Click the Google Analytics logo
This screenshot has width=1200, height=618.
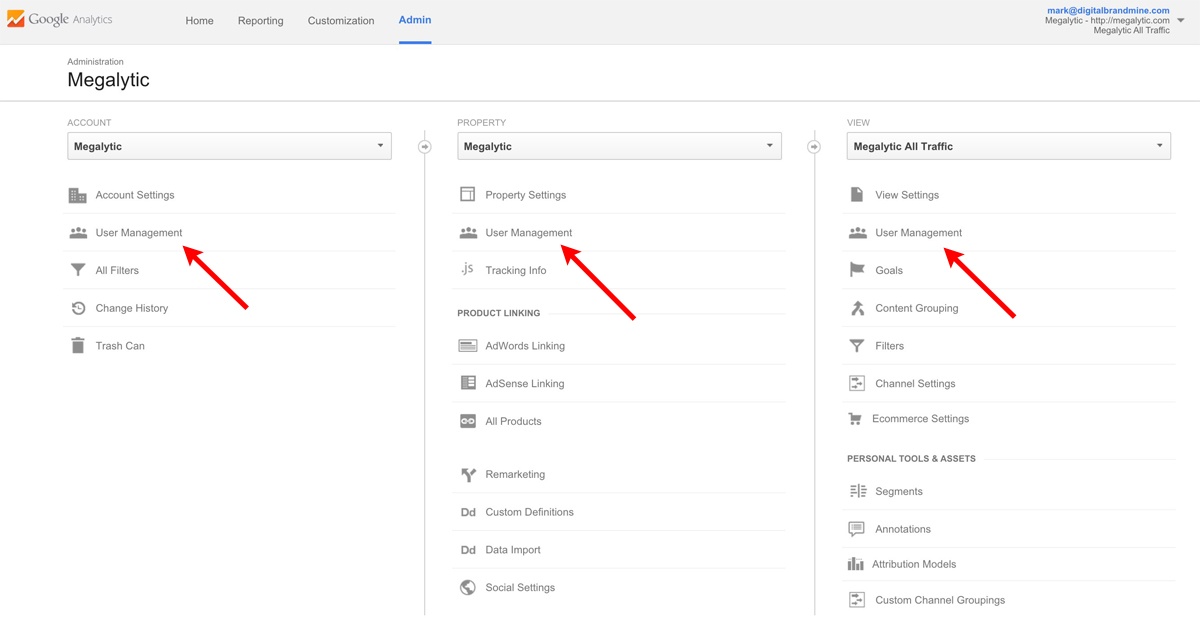pos(60,20)
